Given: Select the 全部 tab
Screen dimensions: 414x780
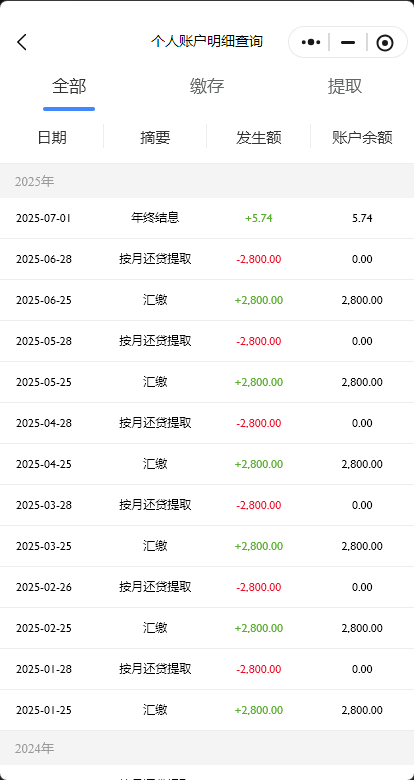Looking at the screenshot, I should [x=69, y=86].
